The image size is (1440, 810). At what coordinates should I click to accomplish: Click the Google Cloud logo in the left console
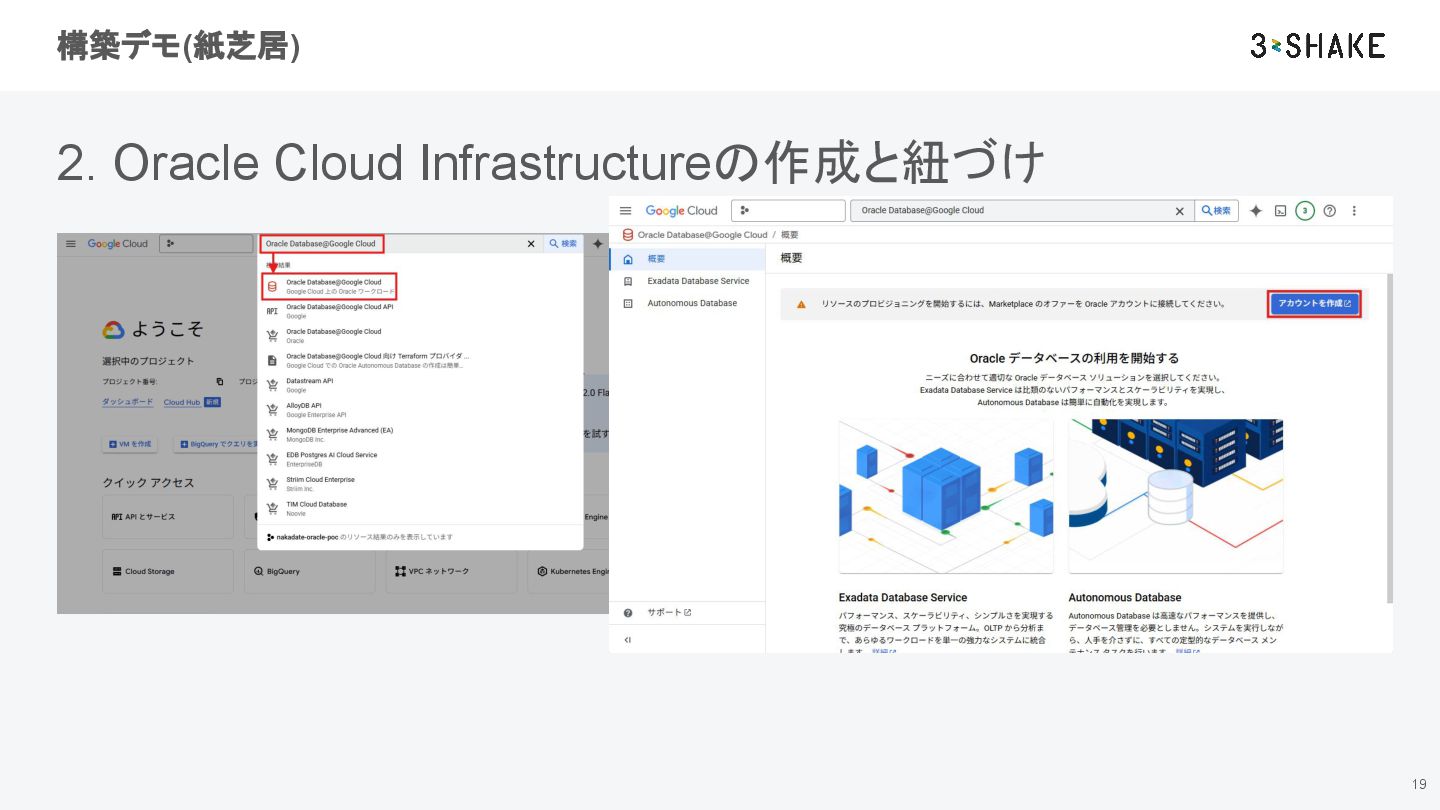[x=117, y=243]
